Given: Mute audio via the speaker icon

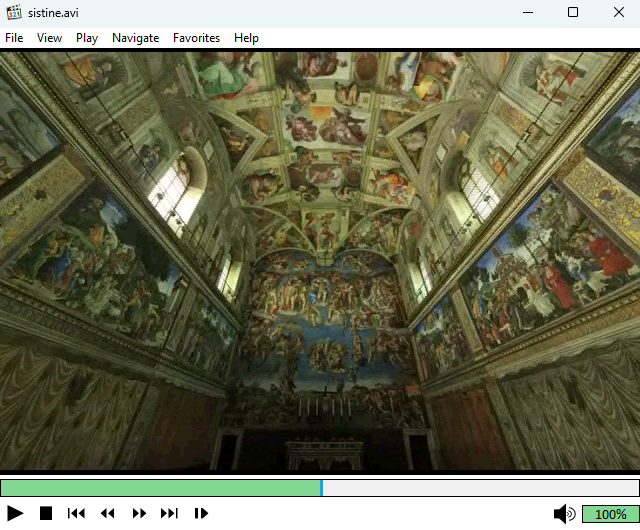Looking at the screenshot, I should 564,514.
